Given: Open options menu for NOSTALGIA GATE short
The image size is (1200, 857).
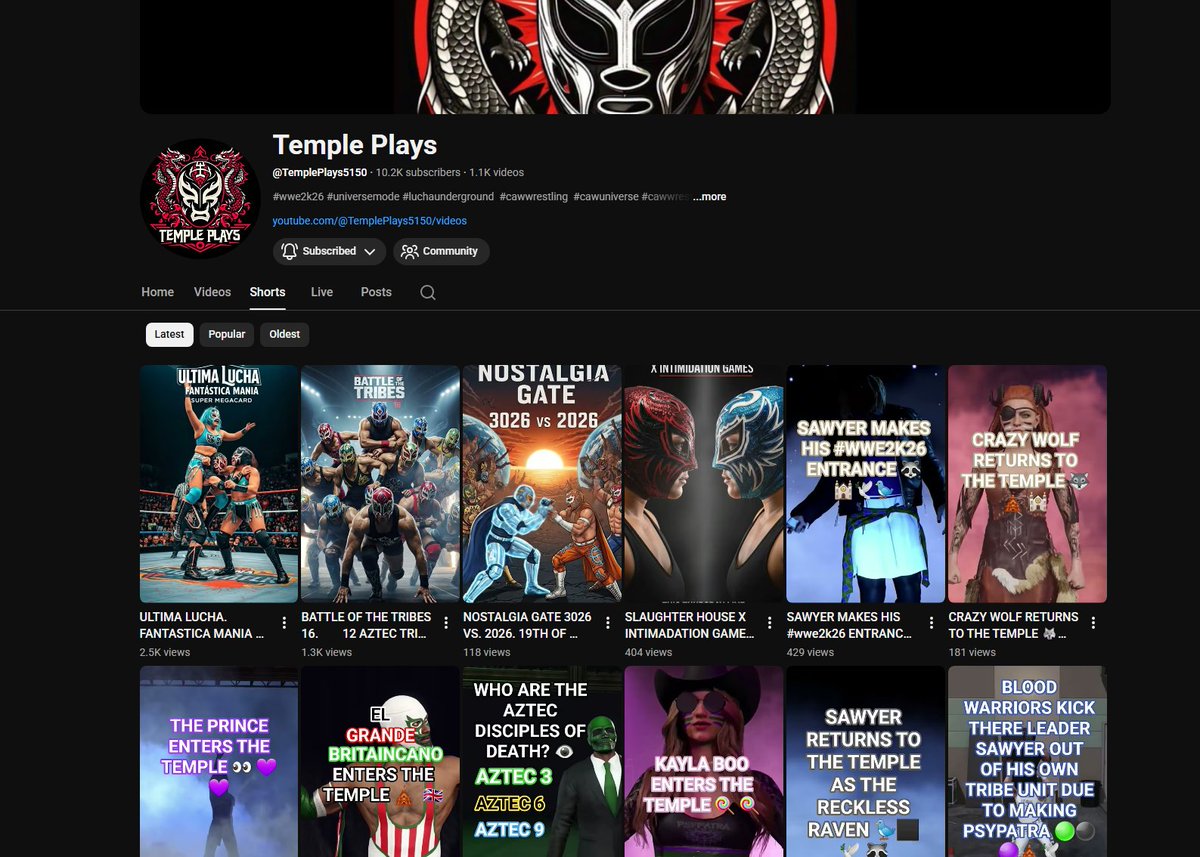Looking at the screenshot, I should 608,623.
